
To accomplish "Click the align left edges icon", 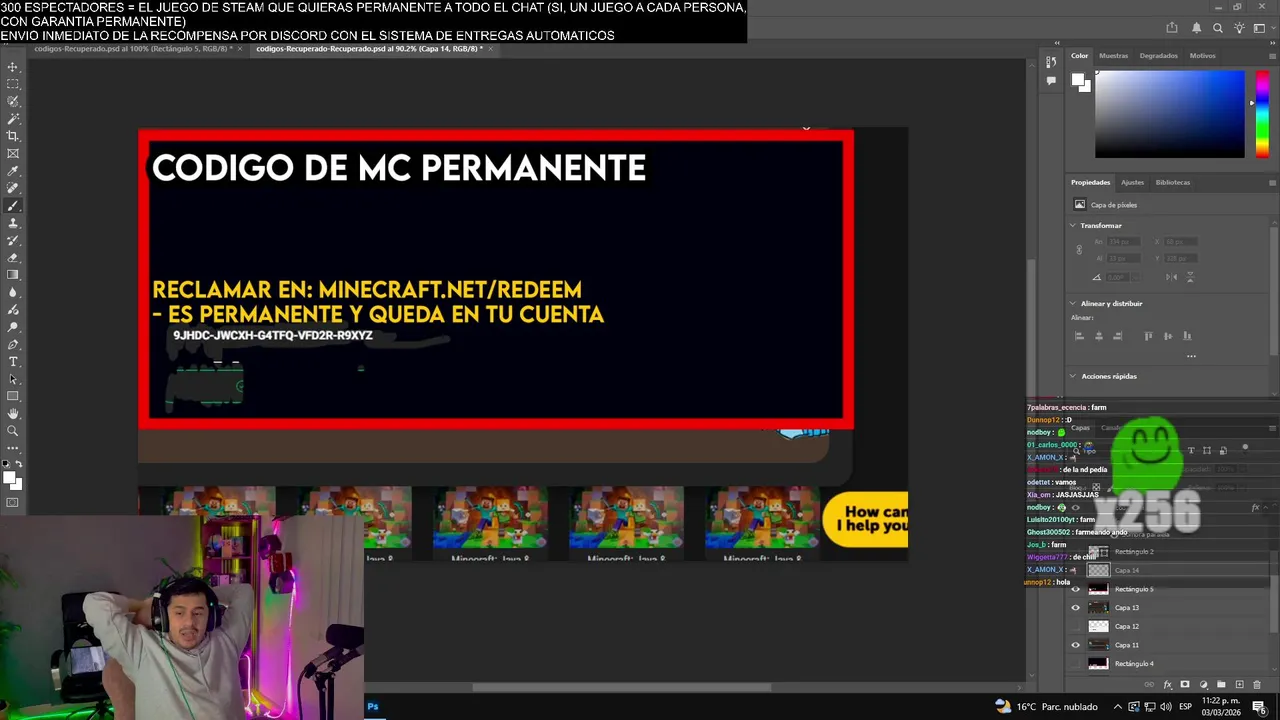I will [x=1078, y=336].
